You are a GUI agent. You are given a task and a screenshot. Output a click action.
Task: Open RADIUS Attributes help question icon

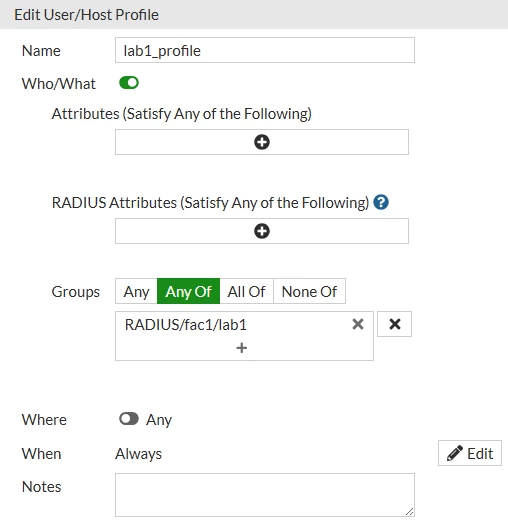[381, 202]
